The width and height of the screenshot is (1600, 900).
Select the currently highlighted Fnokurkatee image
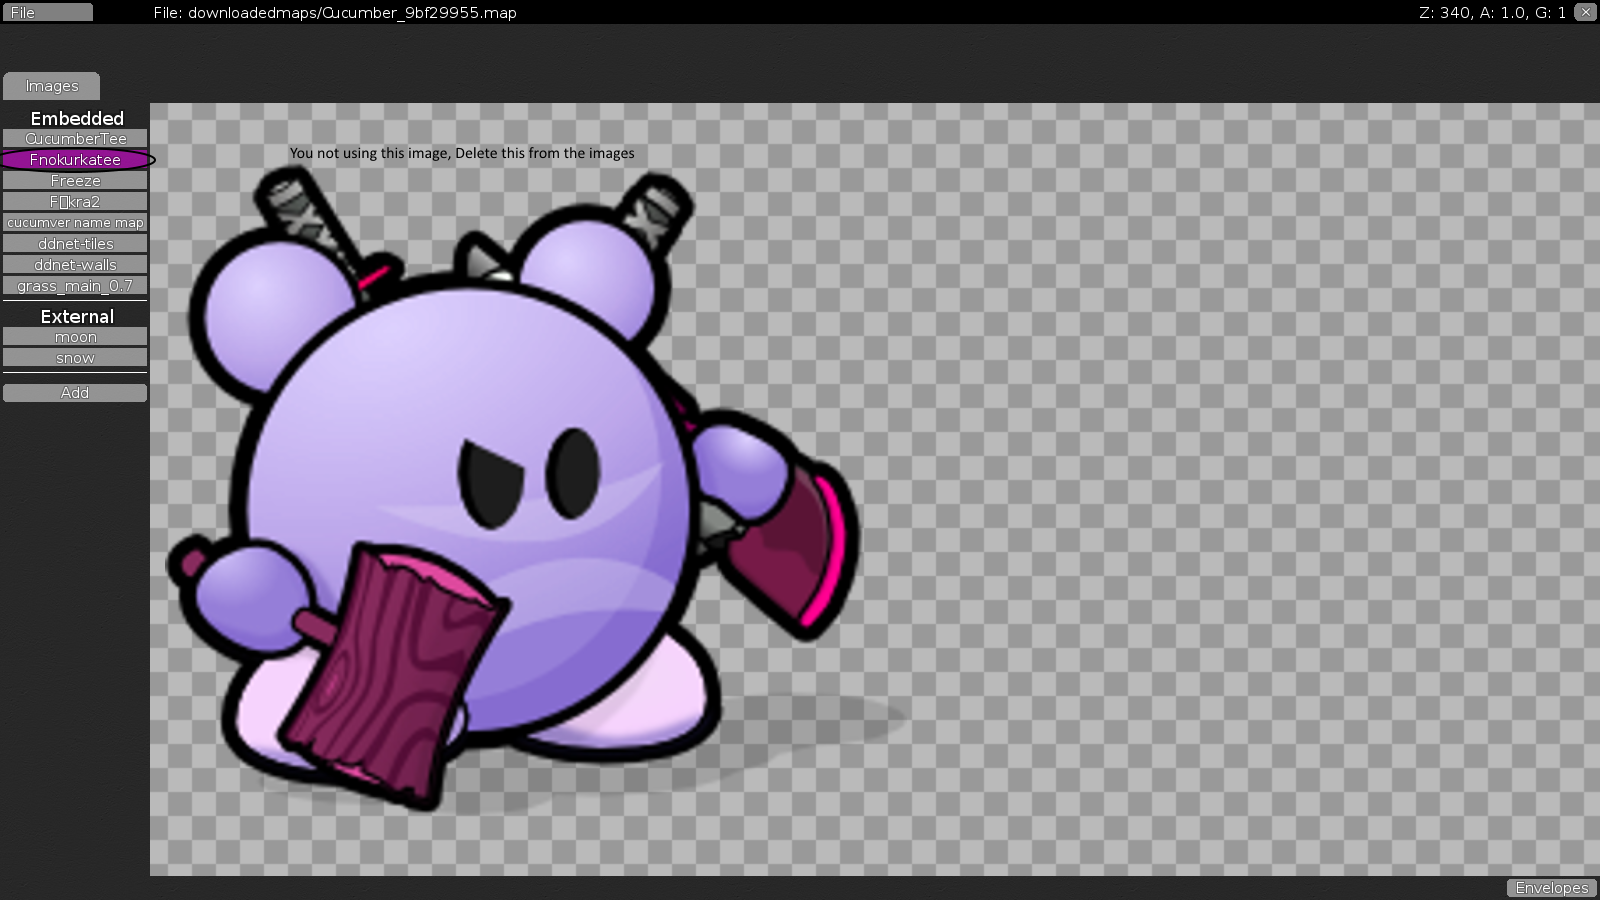pos(75,159)
